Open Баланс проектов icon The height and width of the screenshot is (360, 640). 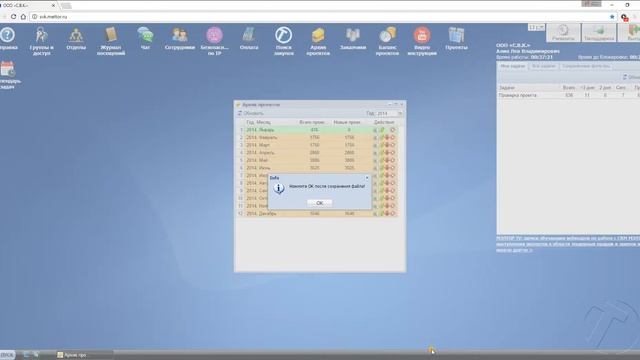point(387,41)
